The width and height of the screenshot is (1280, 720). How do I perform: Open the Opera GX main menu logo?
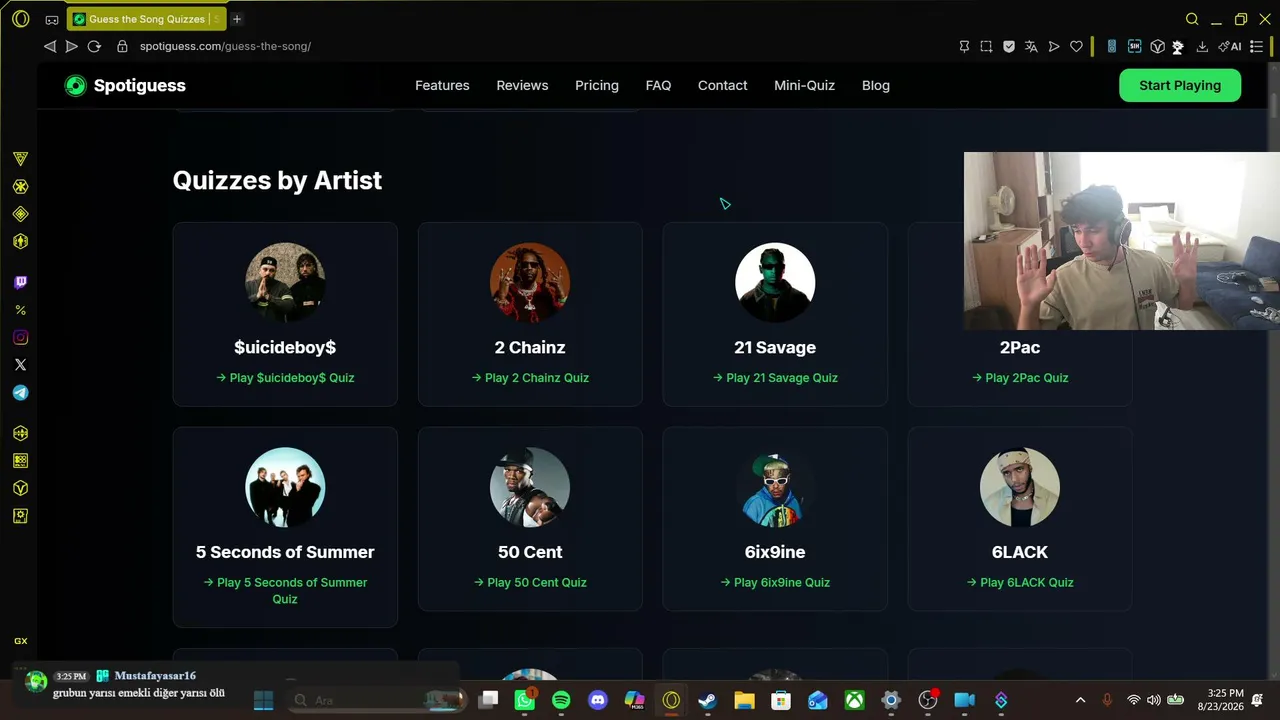pos(20,19)
